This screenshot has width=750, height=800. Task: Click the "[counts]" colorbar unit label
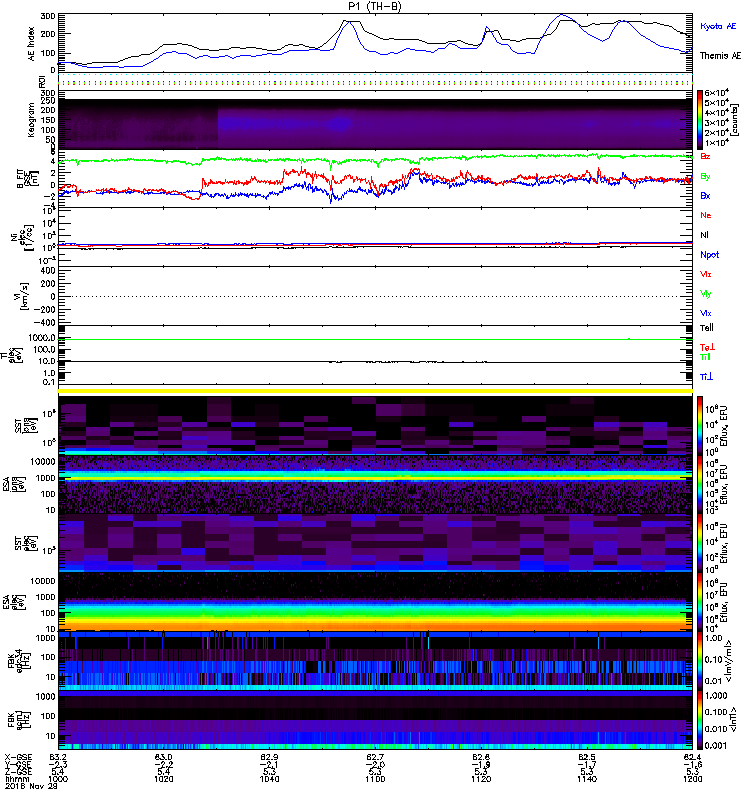coord(734,120)
